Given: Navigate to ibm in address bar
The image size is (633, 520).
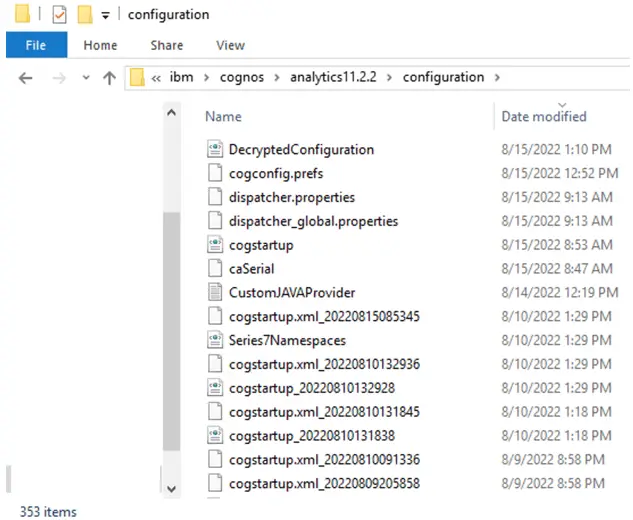Looking at the screenshot, I should tap(181, 77).
